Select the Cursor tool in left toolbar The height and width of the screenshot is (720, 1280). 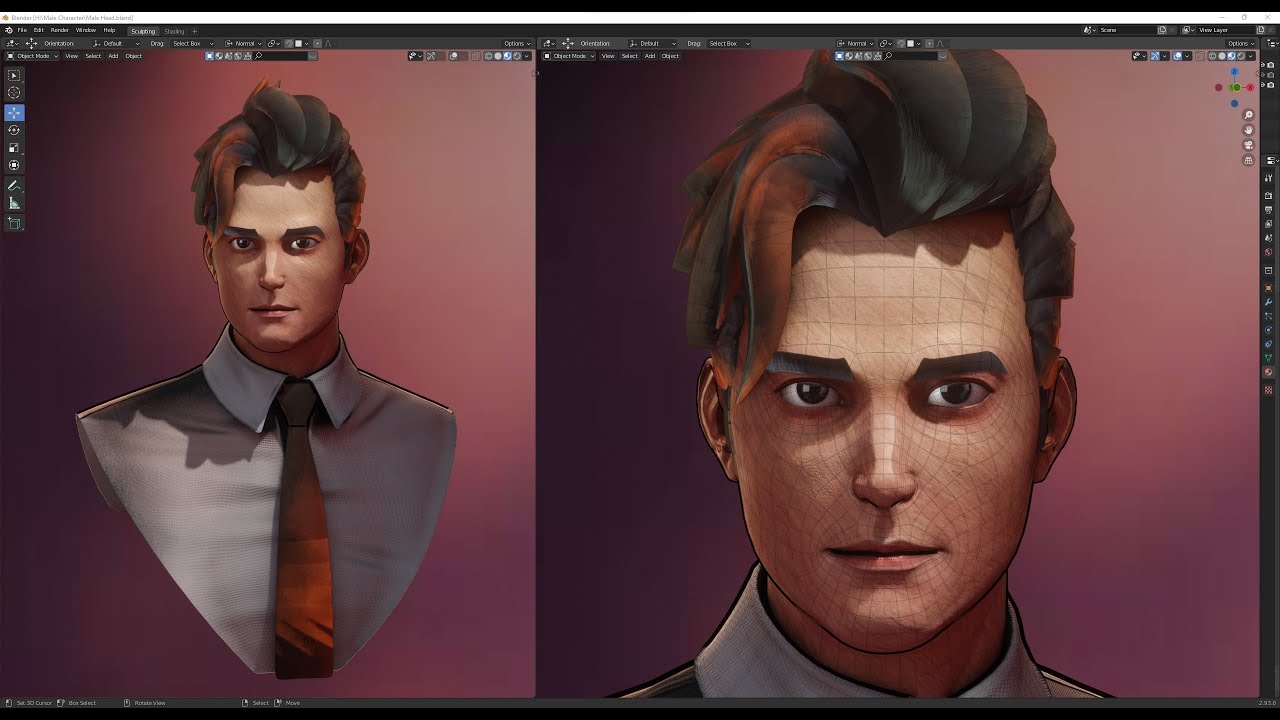14,93
